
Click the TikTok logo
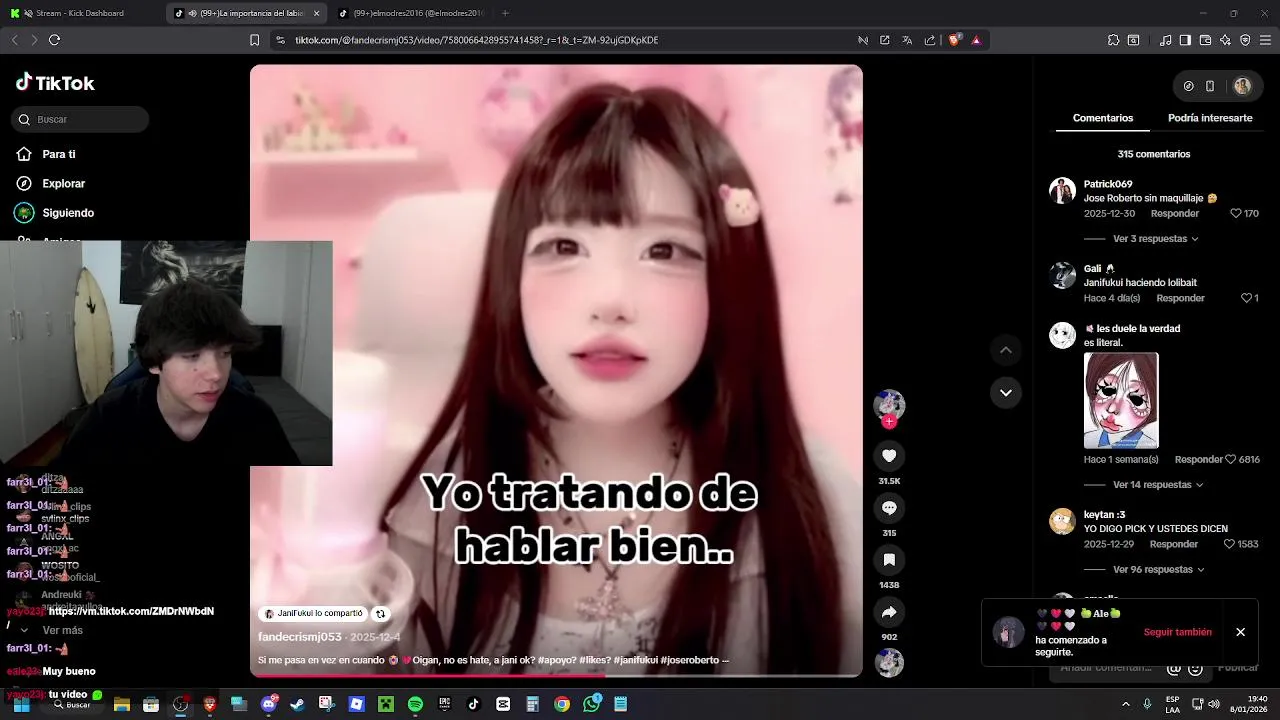(x=55, y=83)
